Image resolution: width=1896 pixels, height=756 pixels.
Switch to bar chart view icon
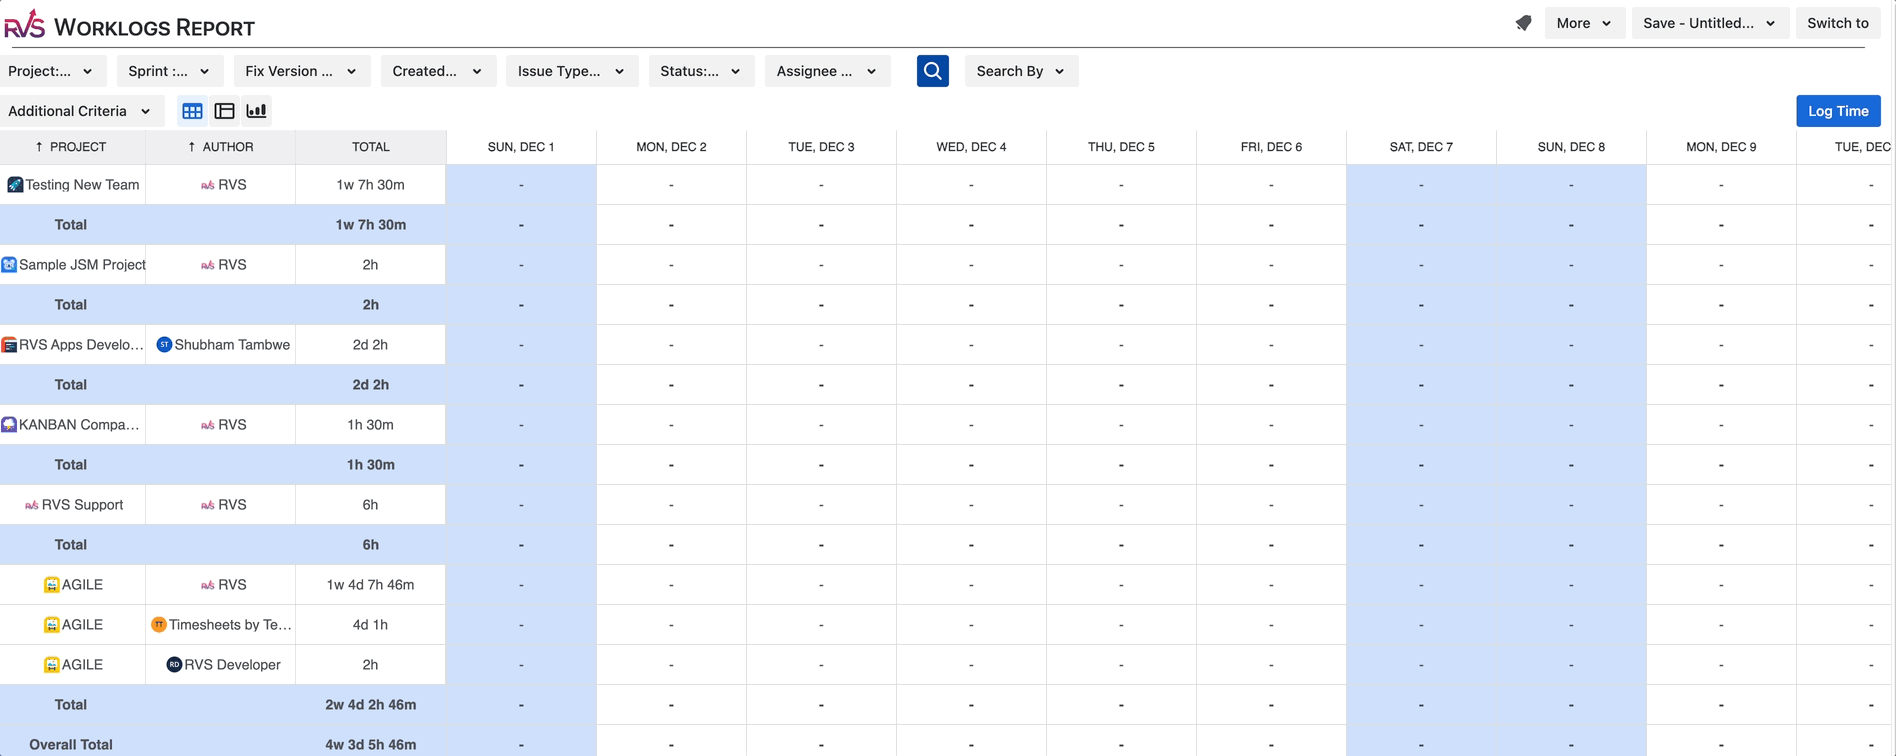click(x=256, y=111)
